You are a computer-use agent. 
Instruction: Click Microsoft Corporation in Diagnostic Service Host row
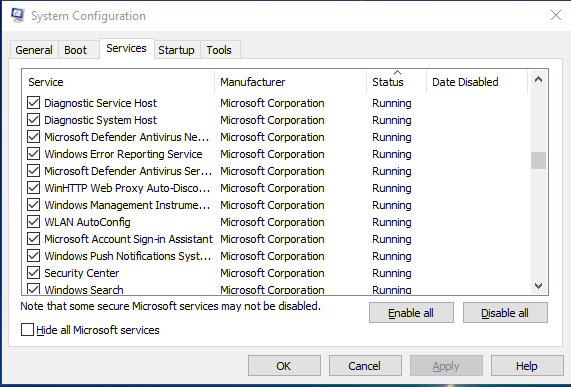272,103
